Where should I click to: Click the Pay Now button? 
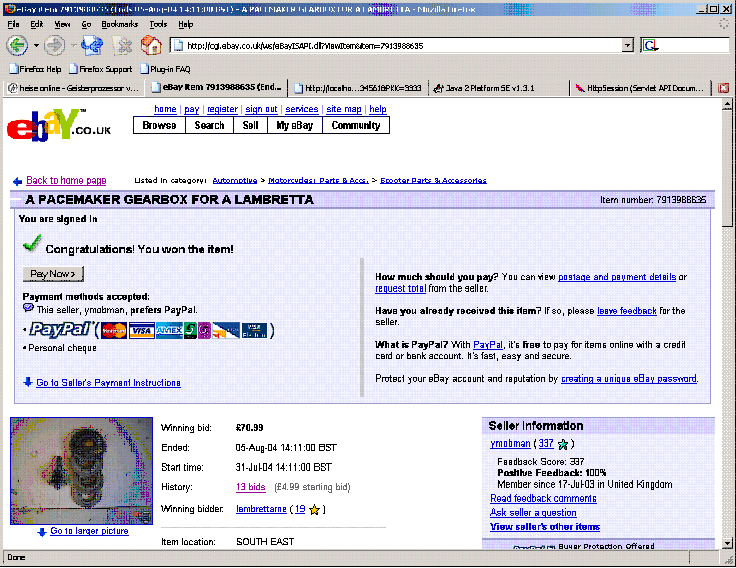pos(53,274)
